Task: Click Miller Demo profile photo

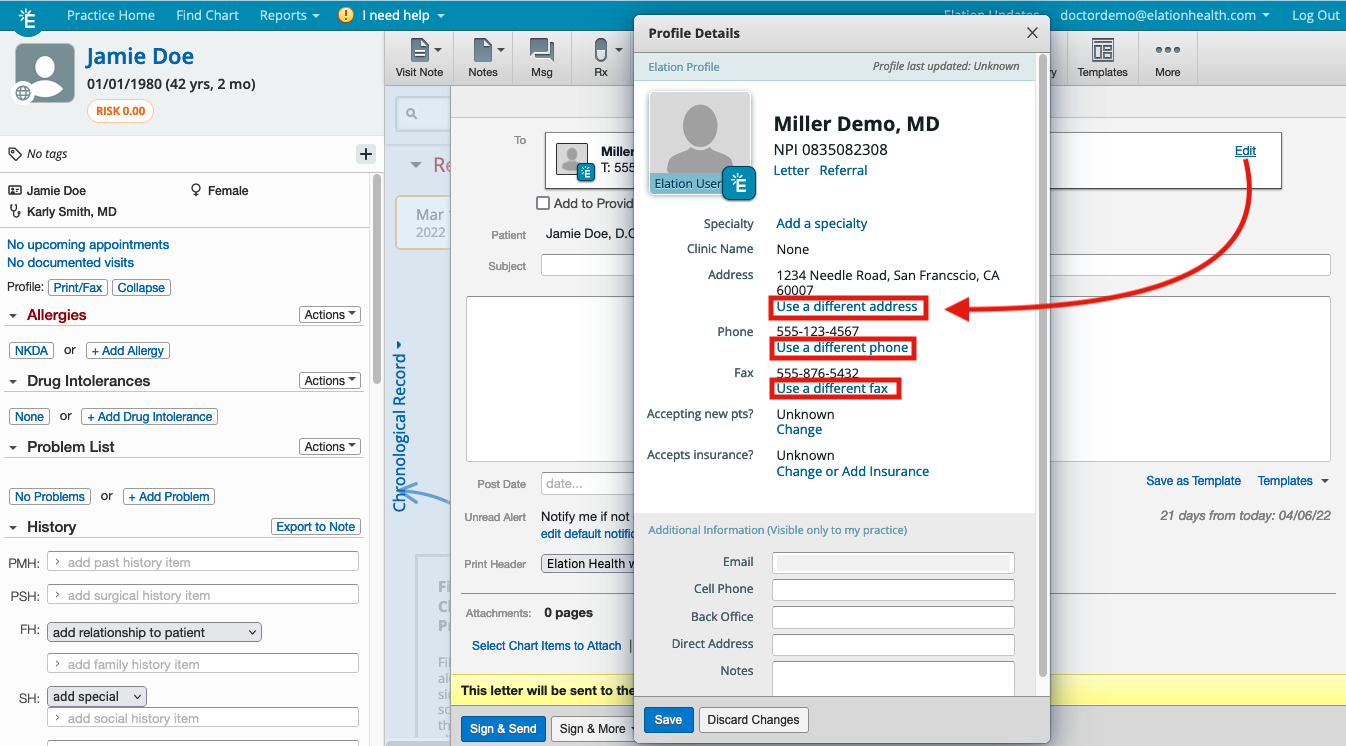Action: click(x=700, y=142)
